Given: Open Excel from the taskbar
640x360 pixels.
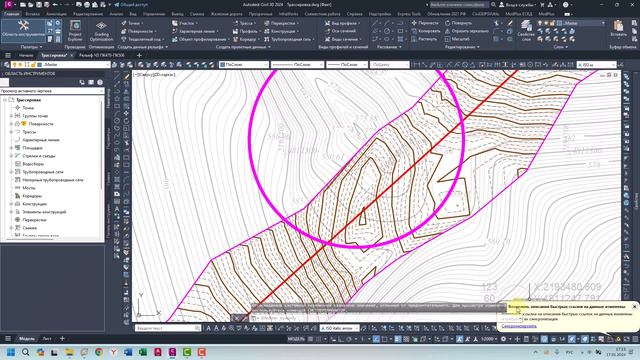Looking at the screenshot, I should click(143, 352).
